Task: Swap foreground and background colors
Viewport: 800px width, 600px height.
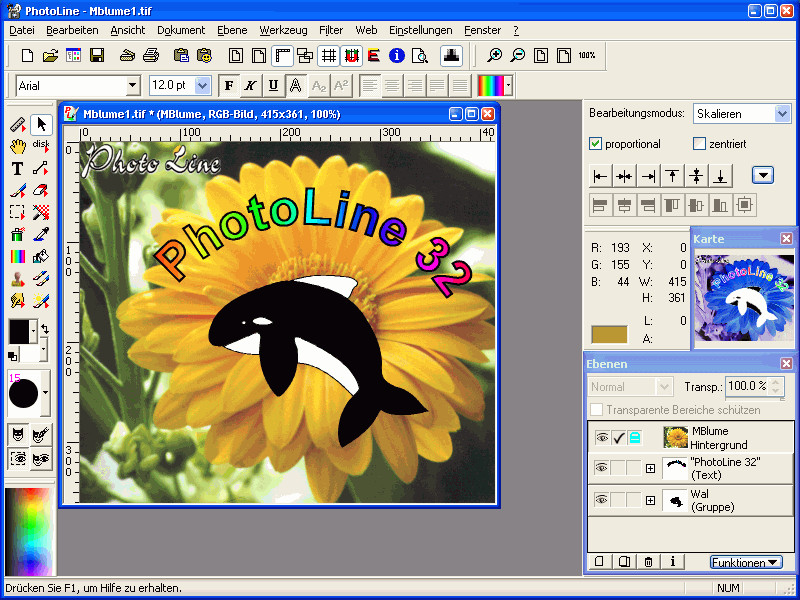Action: [x=45, y=329]
